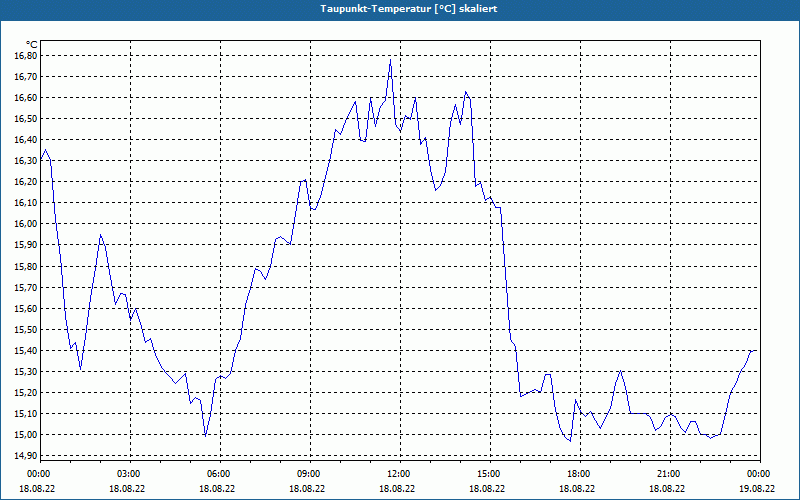Viewport: 800px width, 500px height.
Task: Select the 15:00 time label
Action: pyautogui.click(x=487, y=474)
